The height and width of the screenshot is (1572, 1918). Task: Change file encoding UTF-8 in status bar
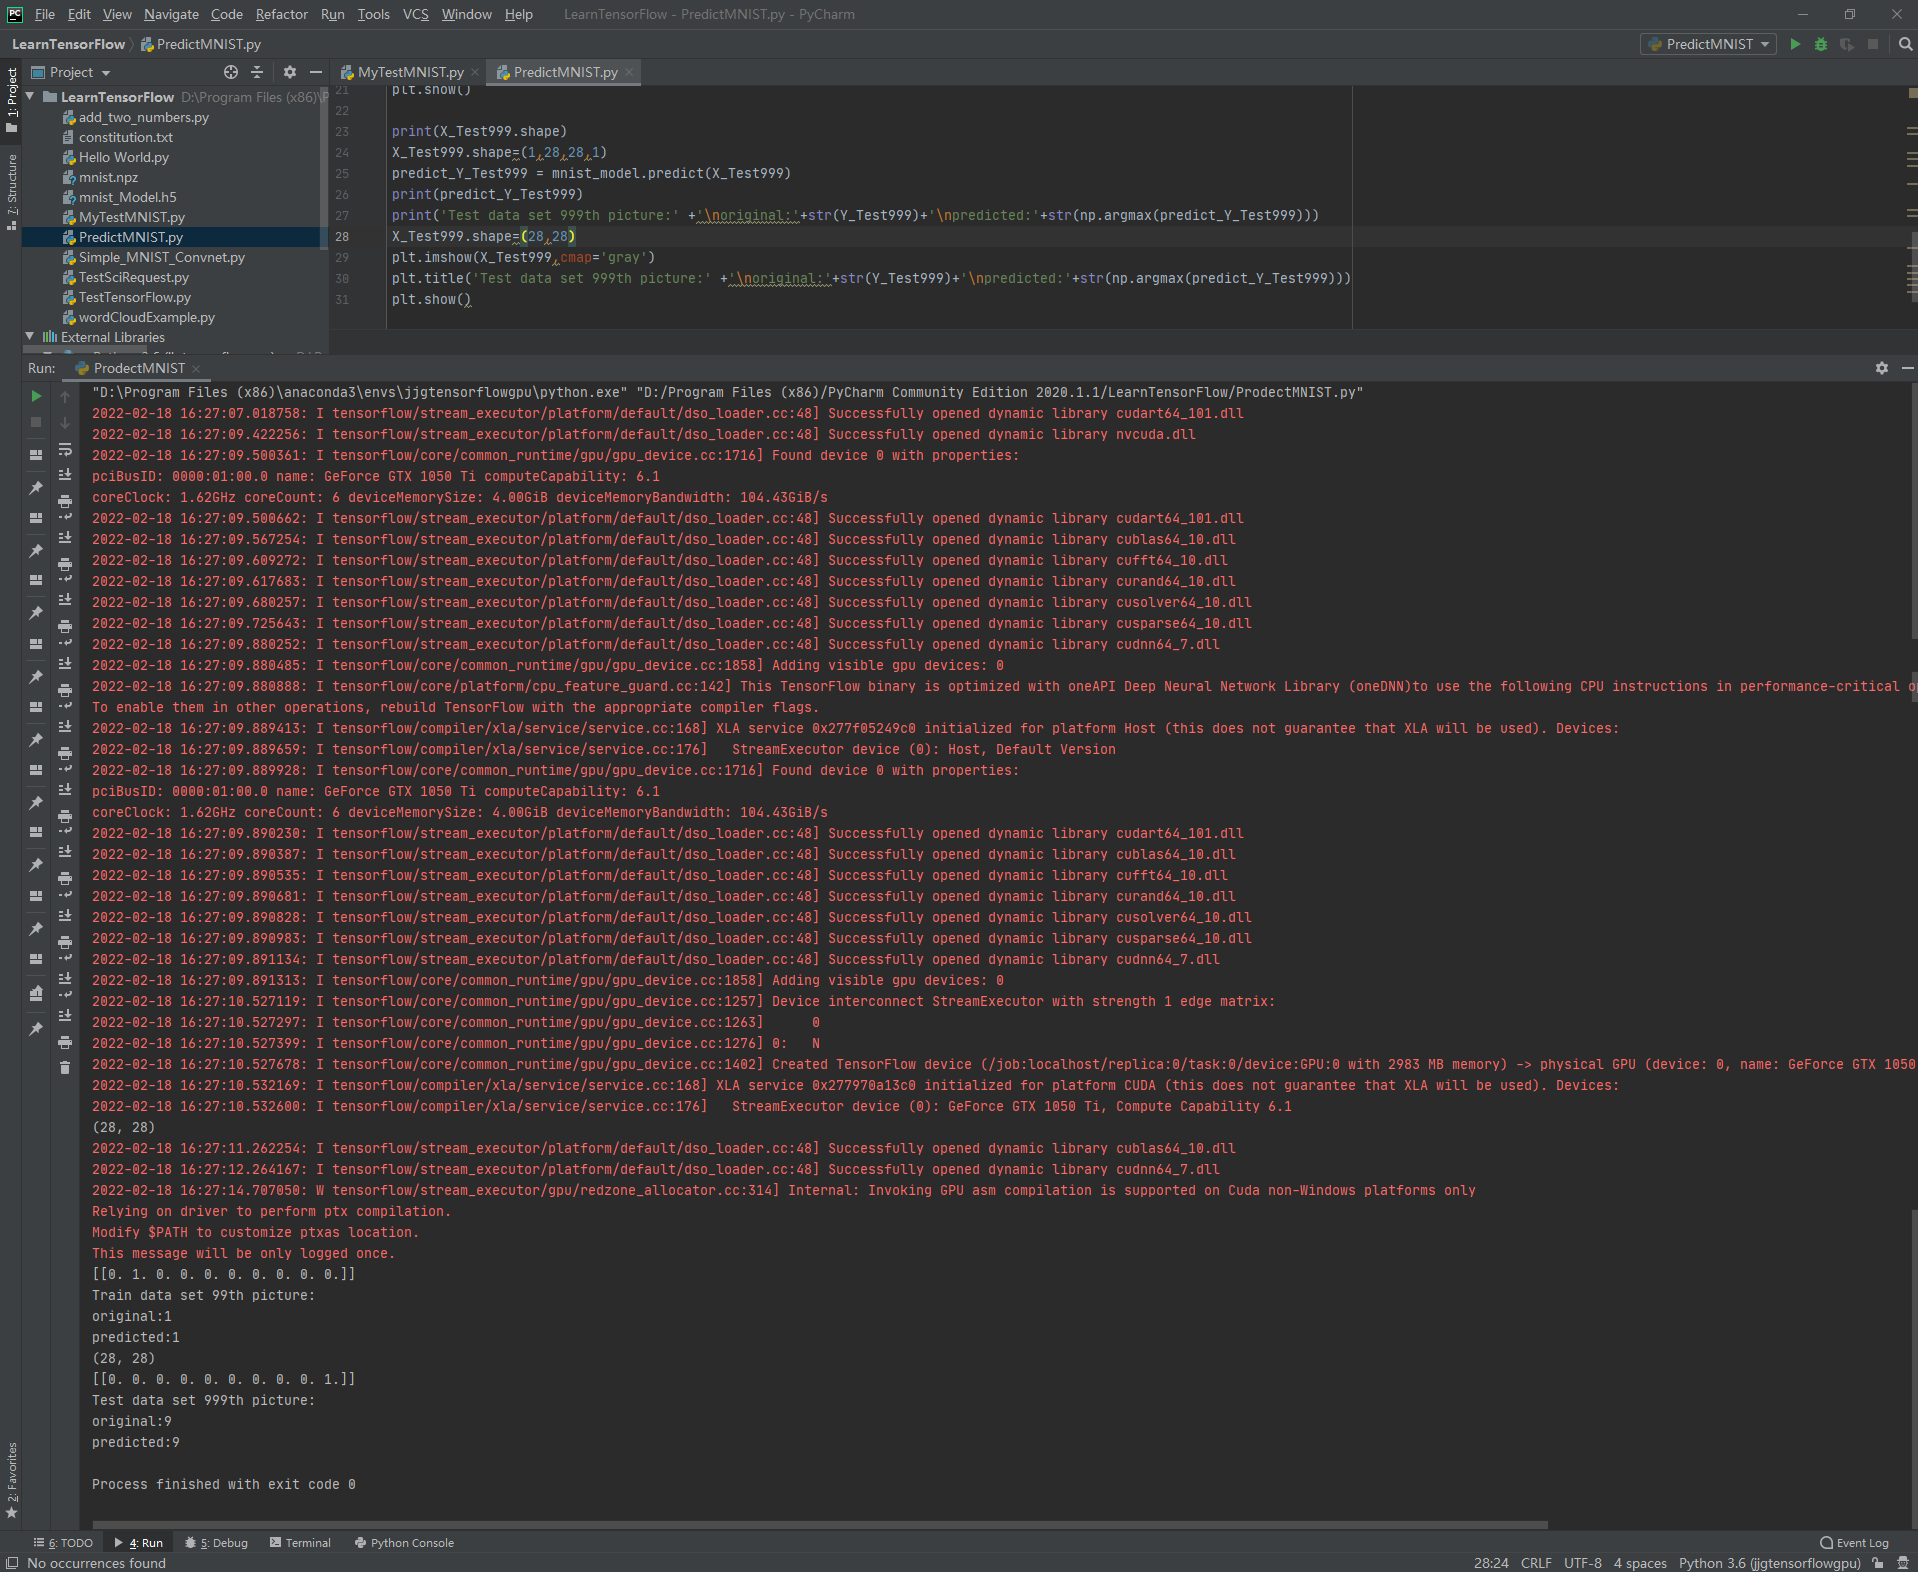[x=1583, y=1563]
